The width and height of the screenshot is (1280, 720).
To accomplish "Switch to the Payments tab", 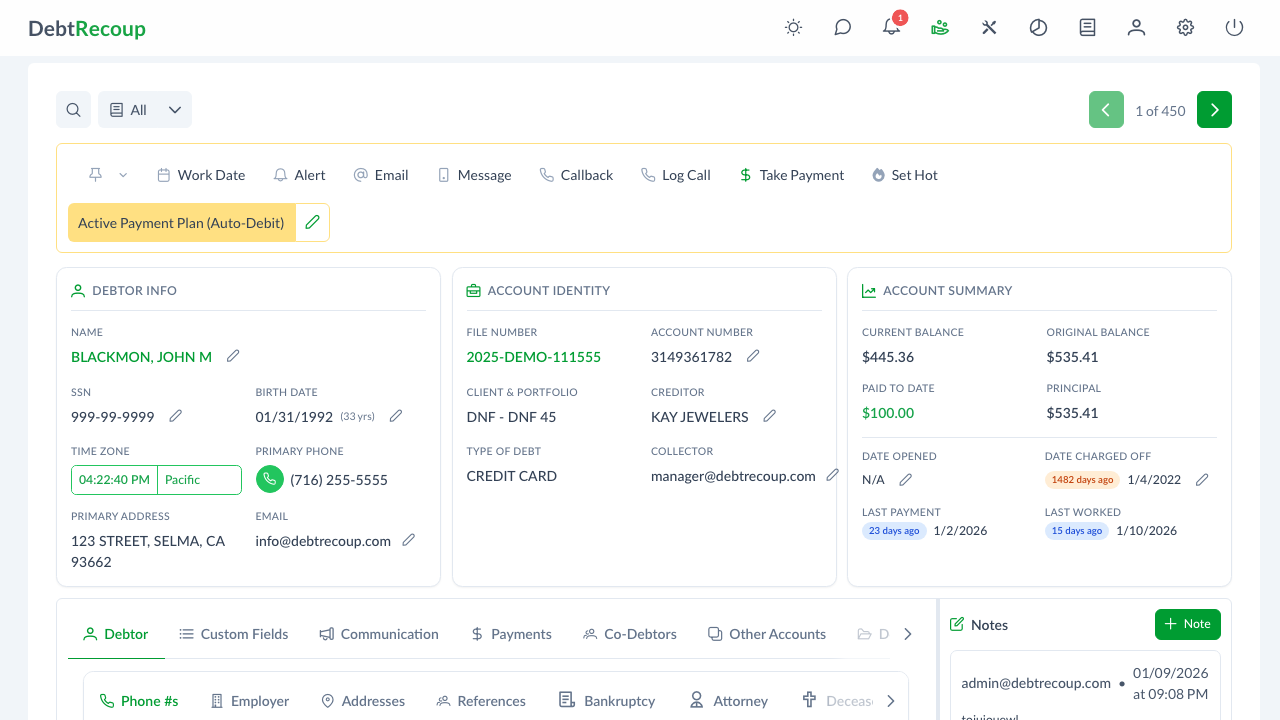I will [x=511, y=633].
